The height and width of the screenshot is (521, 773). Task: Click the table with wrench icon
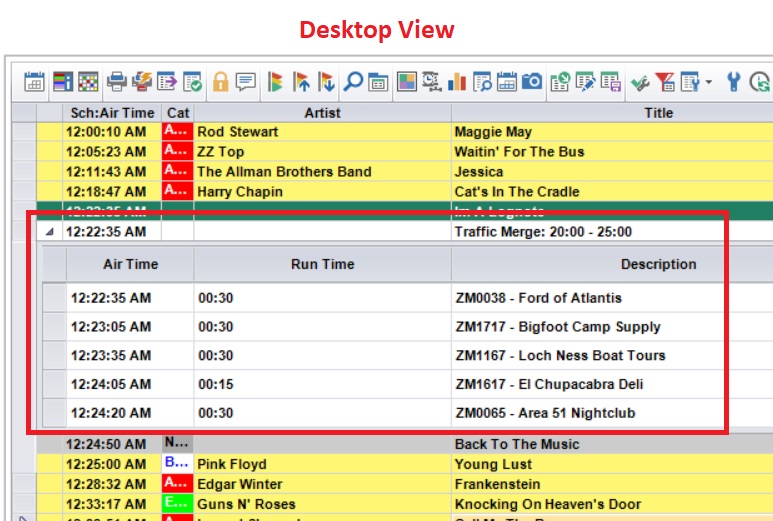pos(690,82)
